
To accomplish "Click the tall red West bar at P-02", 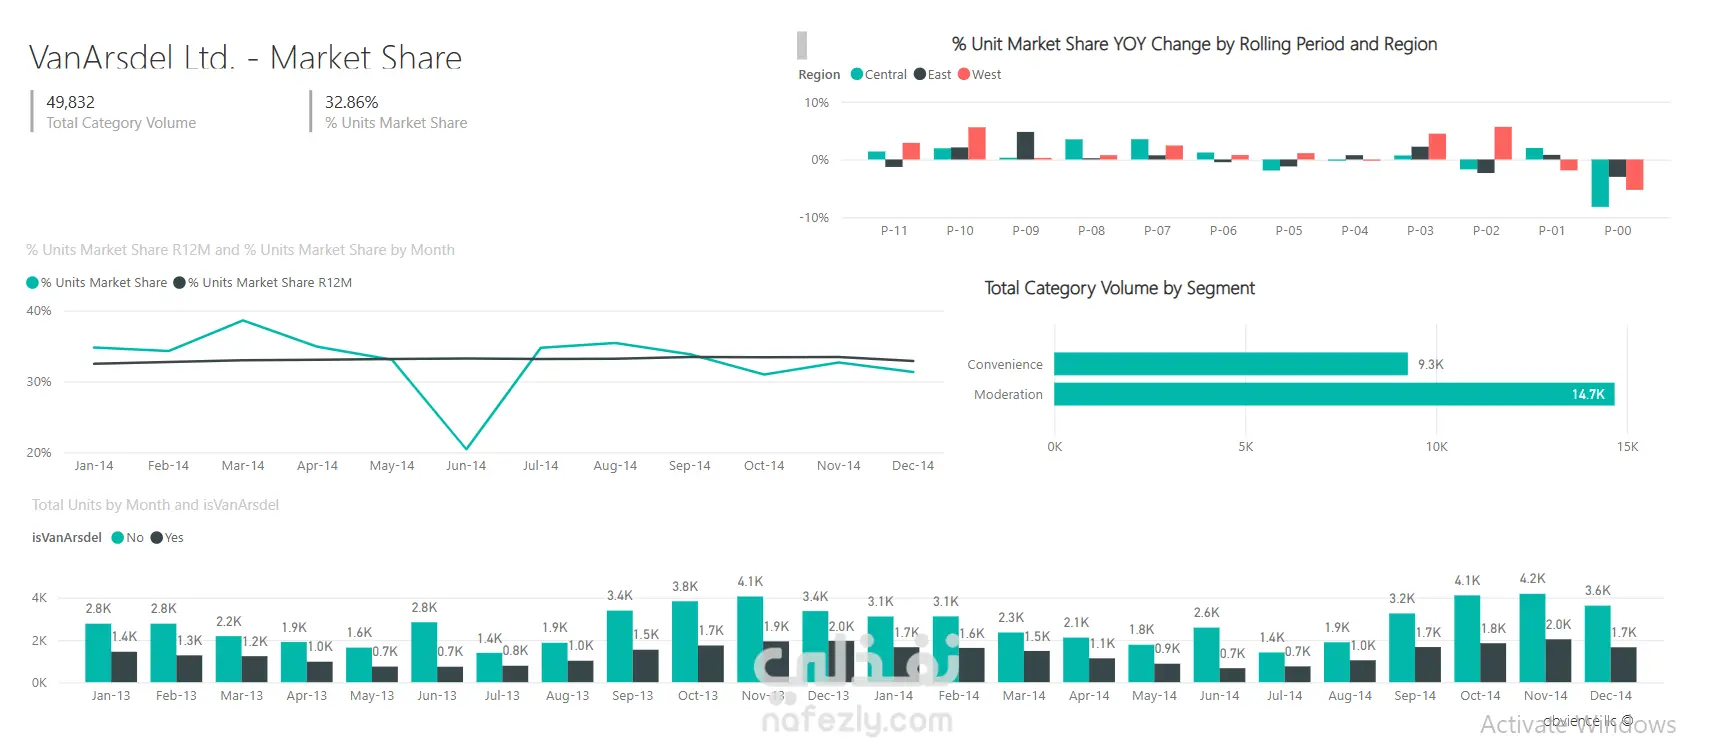I will point(1503,143).
